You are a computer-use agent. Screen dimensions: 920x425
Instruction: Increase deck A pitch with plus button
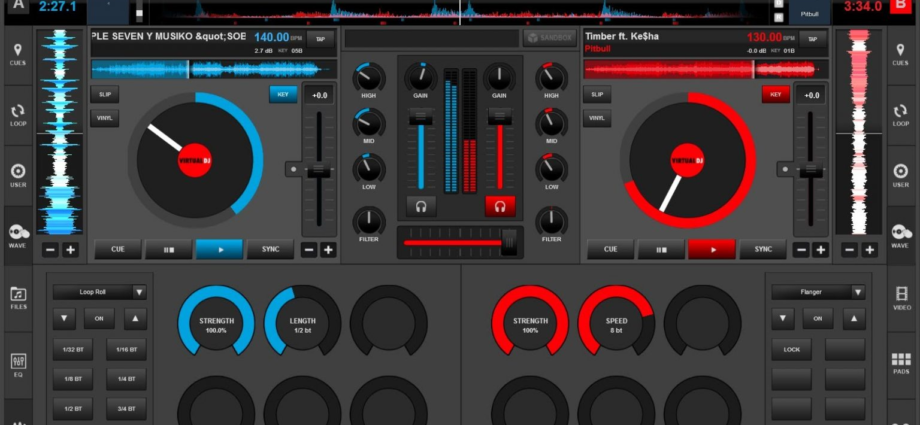click(x=328, y=249)
